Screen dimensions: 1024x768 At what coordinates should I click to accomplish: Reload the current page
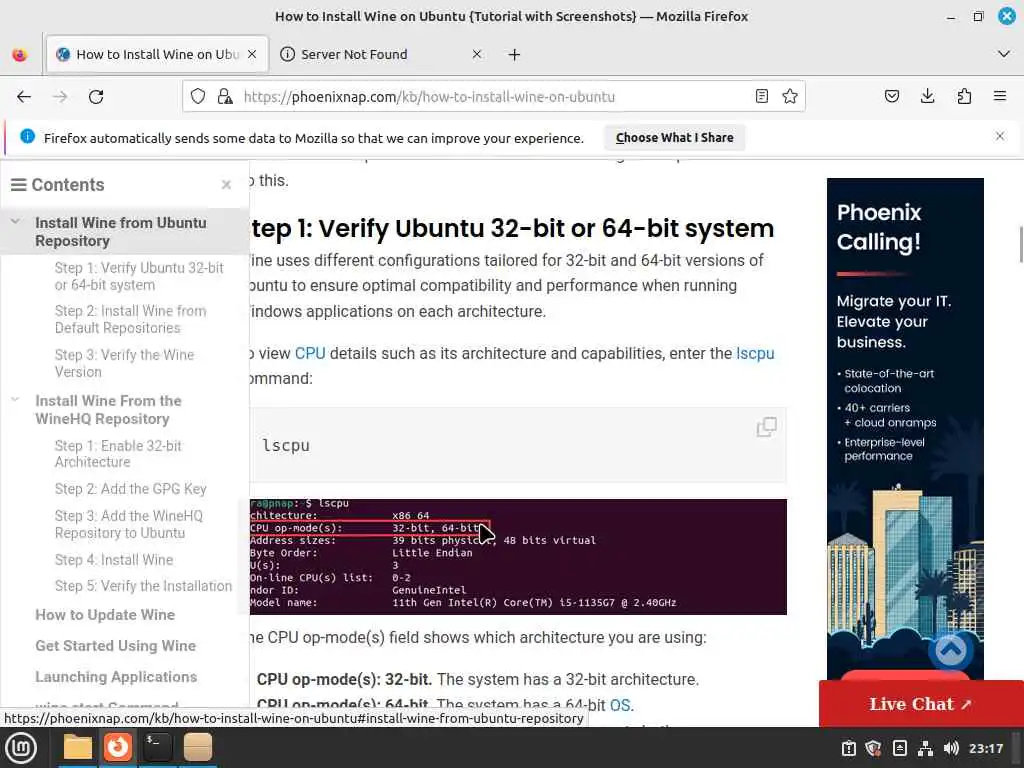pyautogui.click(x=96, y=97)
